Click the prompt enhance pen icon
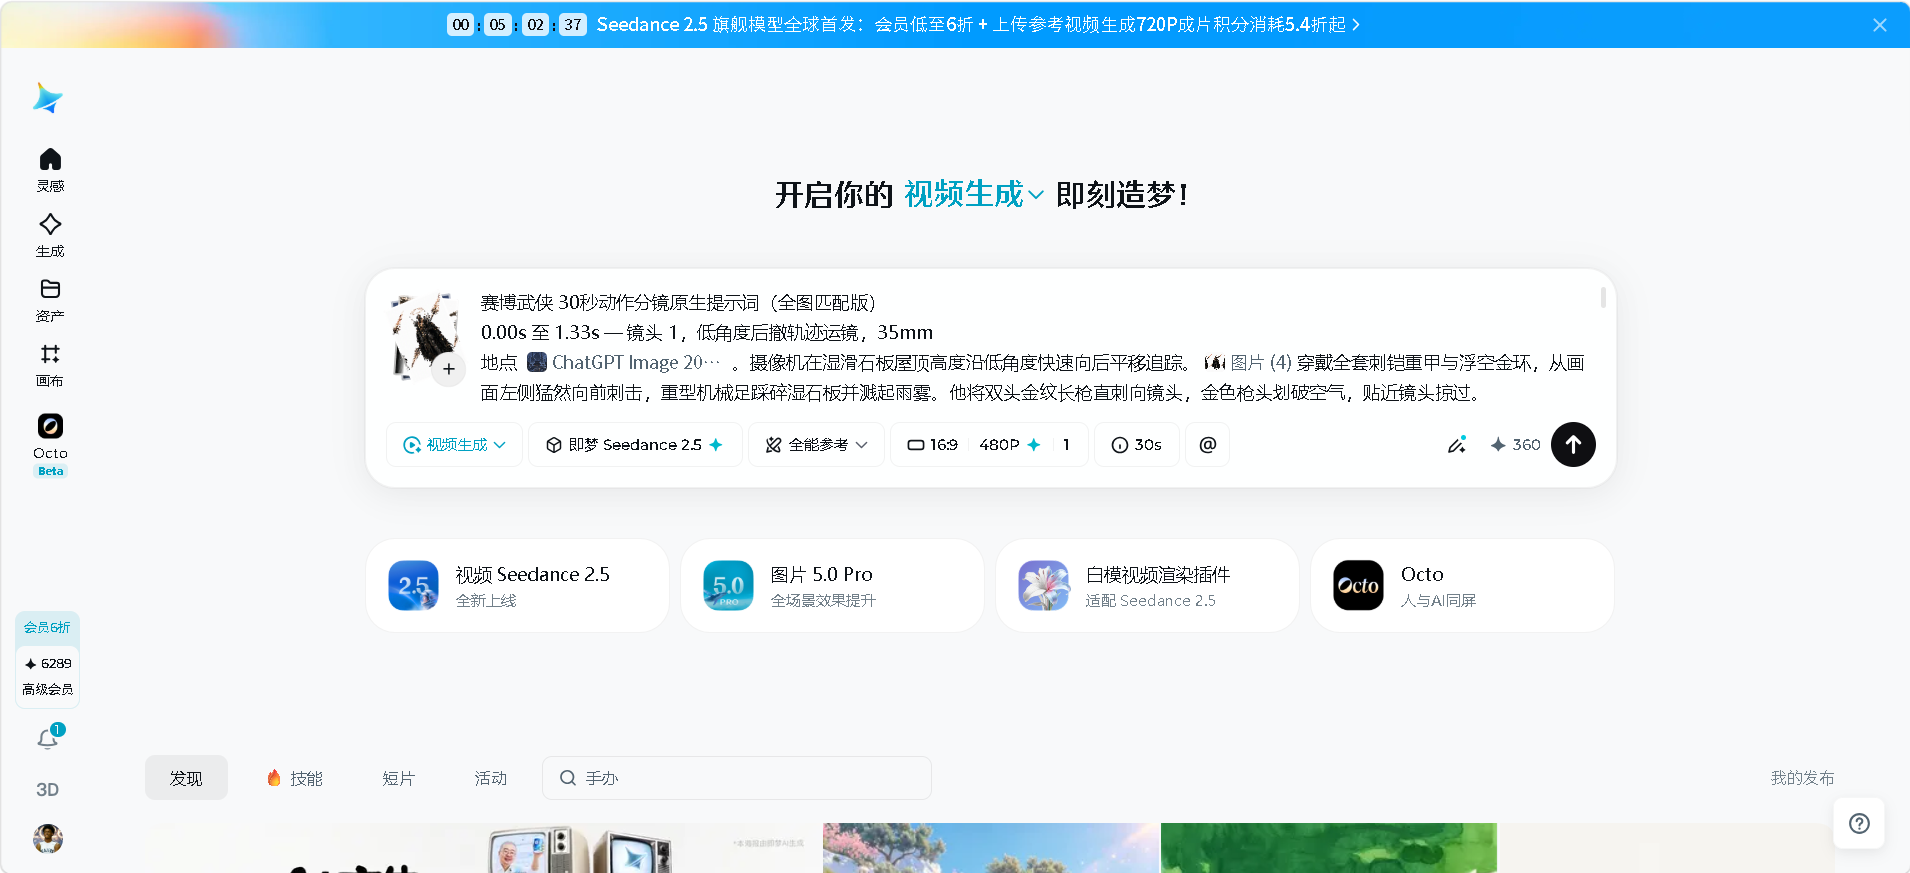 click(x=1457, y=445)
